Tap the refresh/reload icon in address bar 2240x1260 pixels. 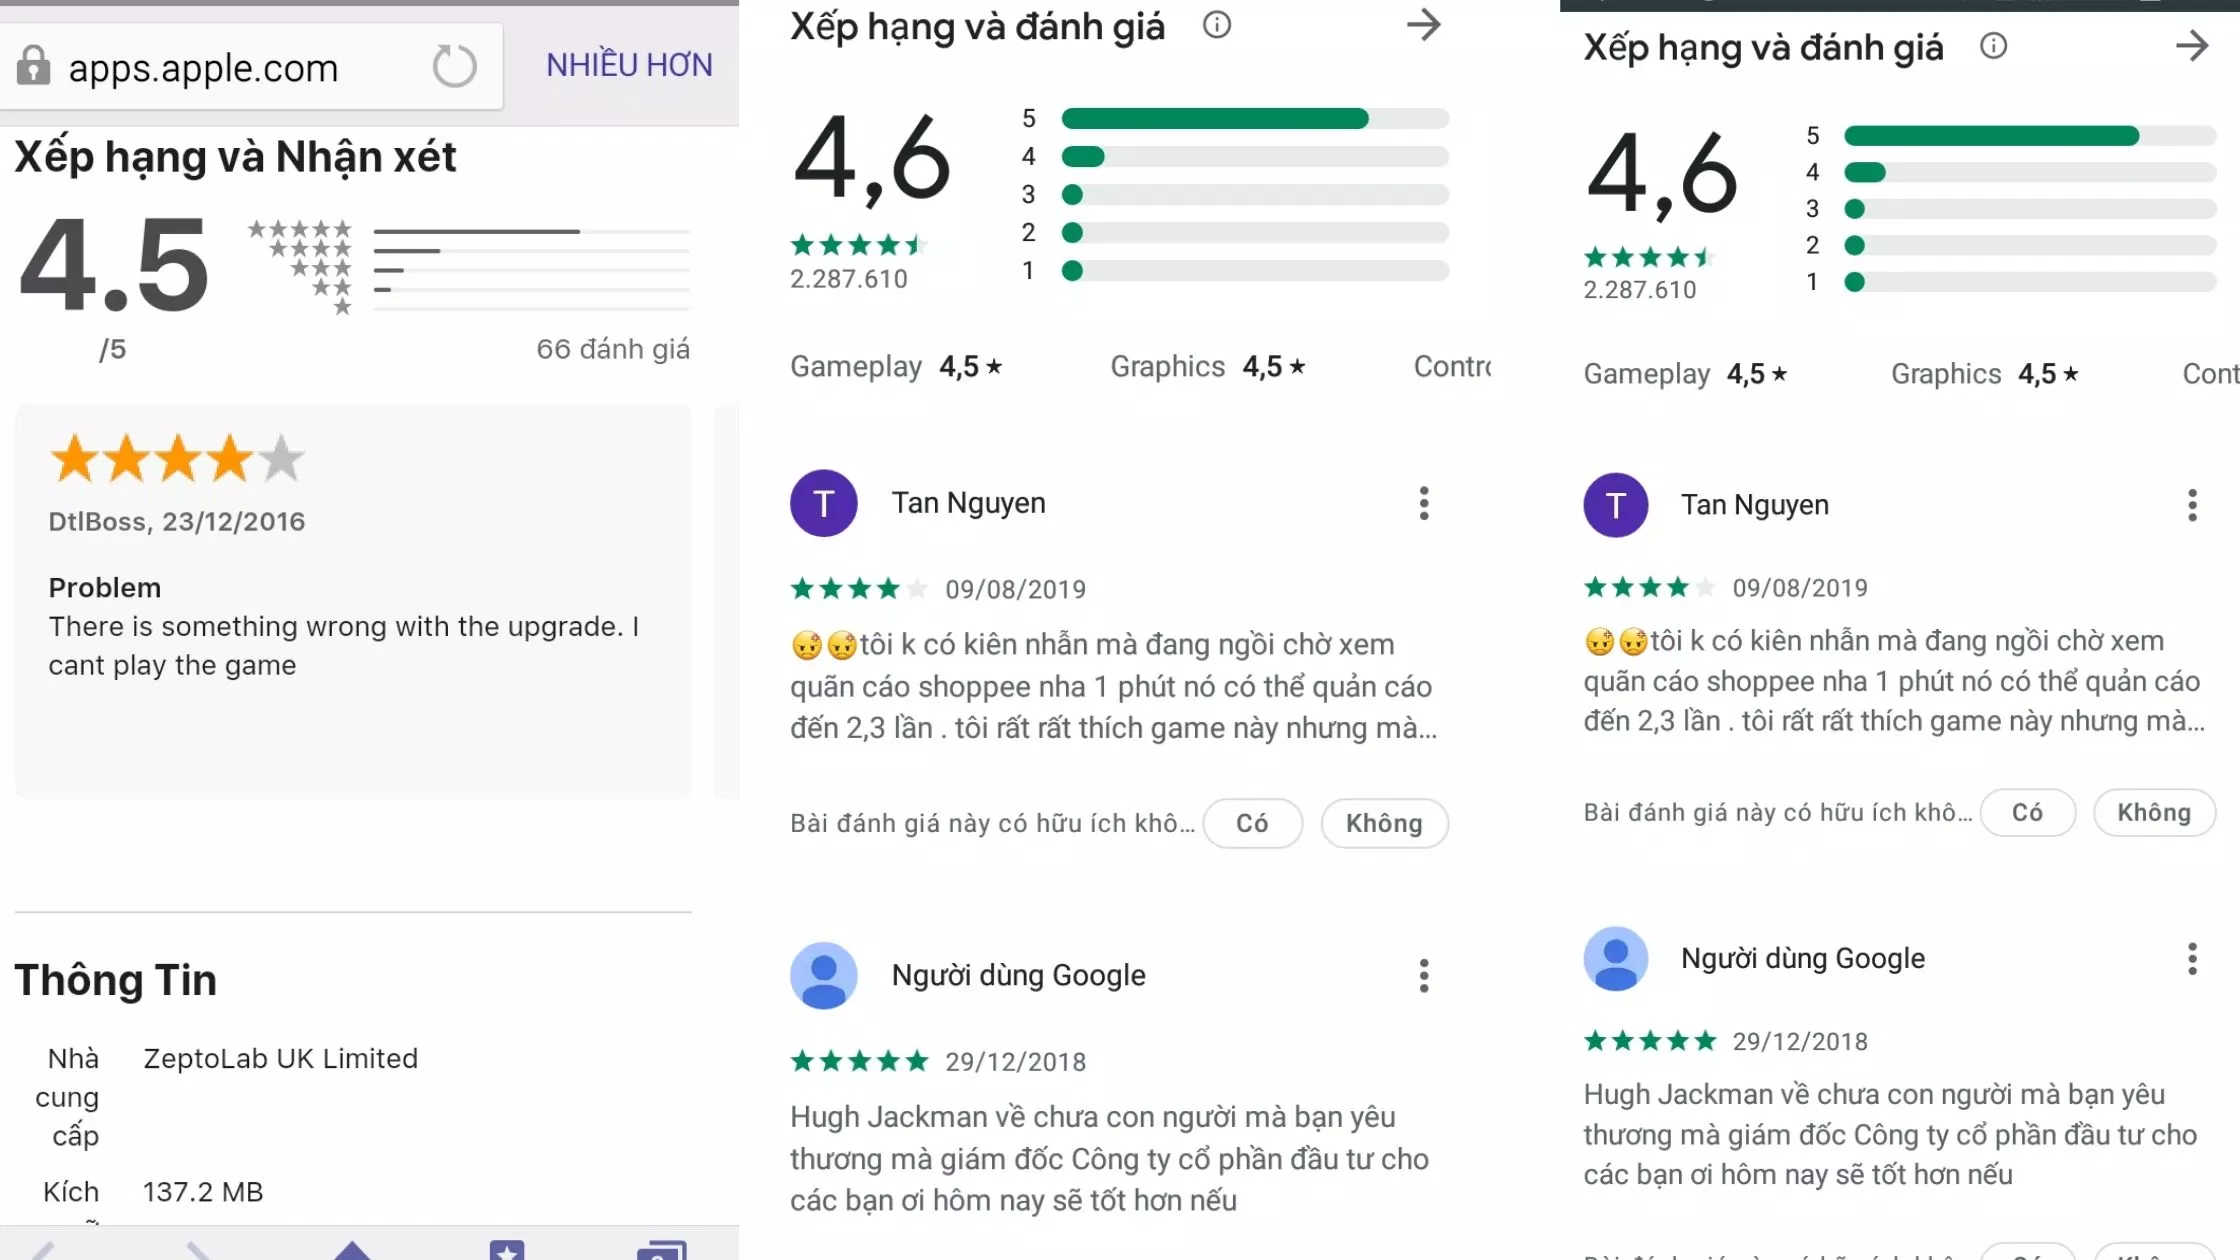point(455,65)
